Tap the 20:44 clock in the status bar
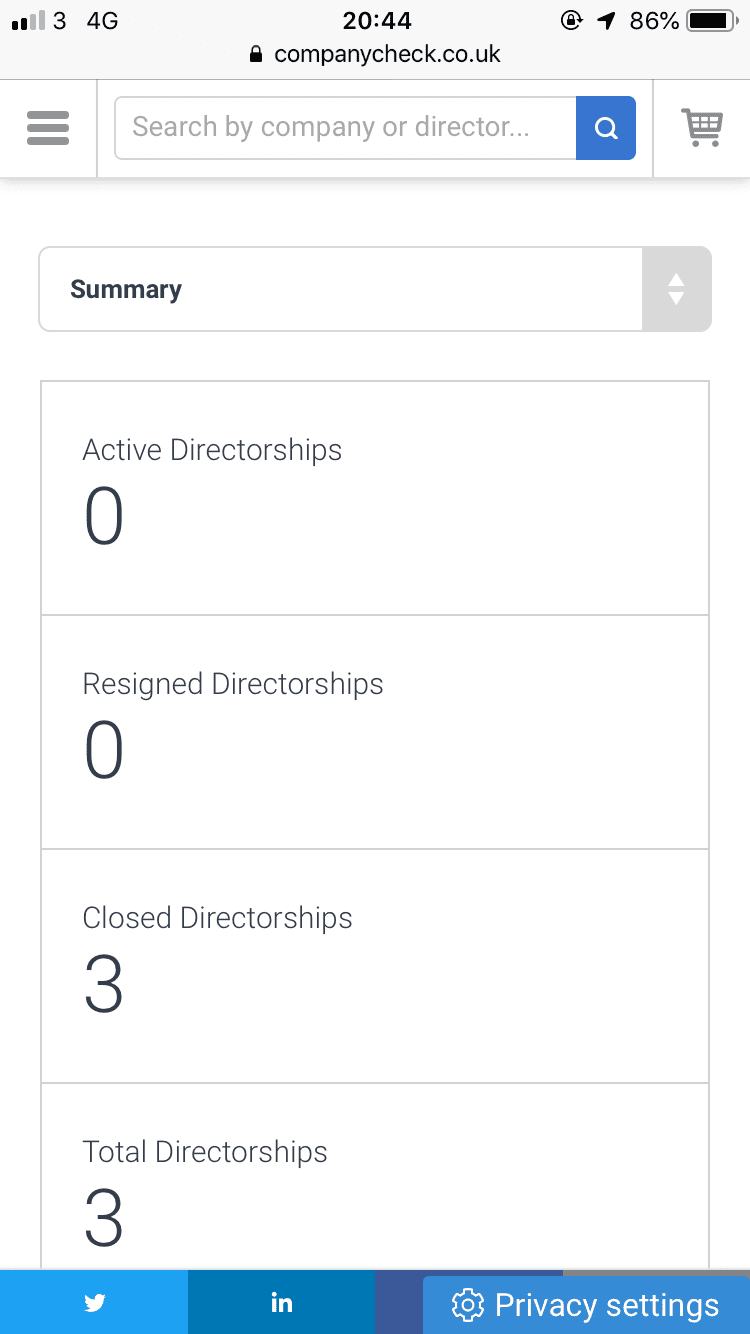The width and height of the screenshot is (750, 1334). click(377, 20)
